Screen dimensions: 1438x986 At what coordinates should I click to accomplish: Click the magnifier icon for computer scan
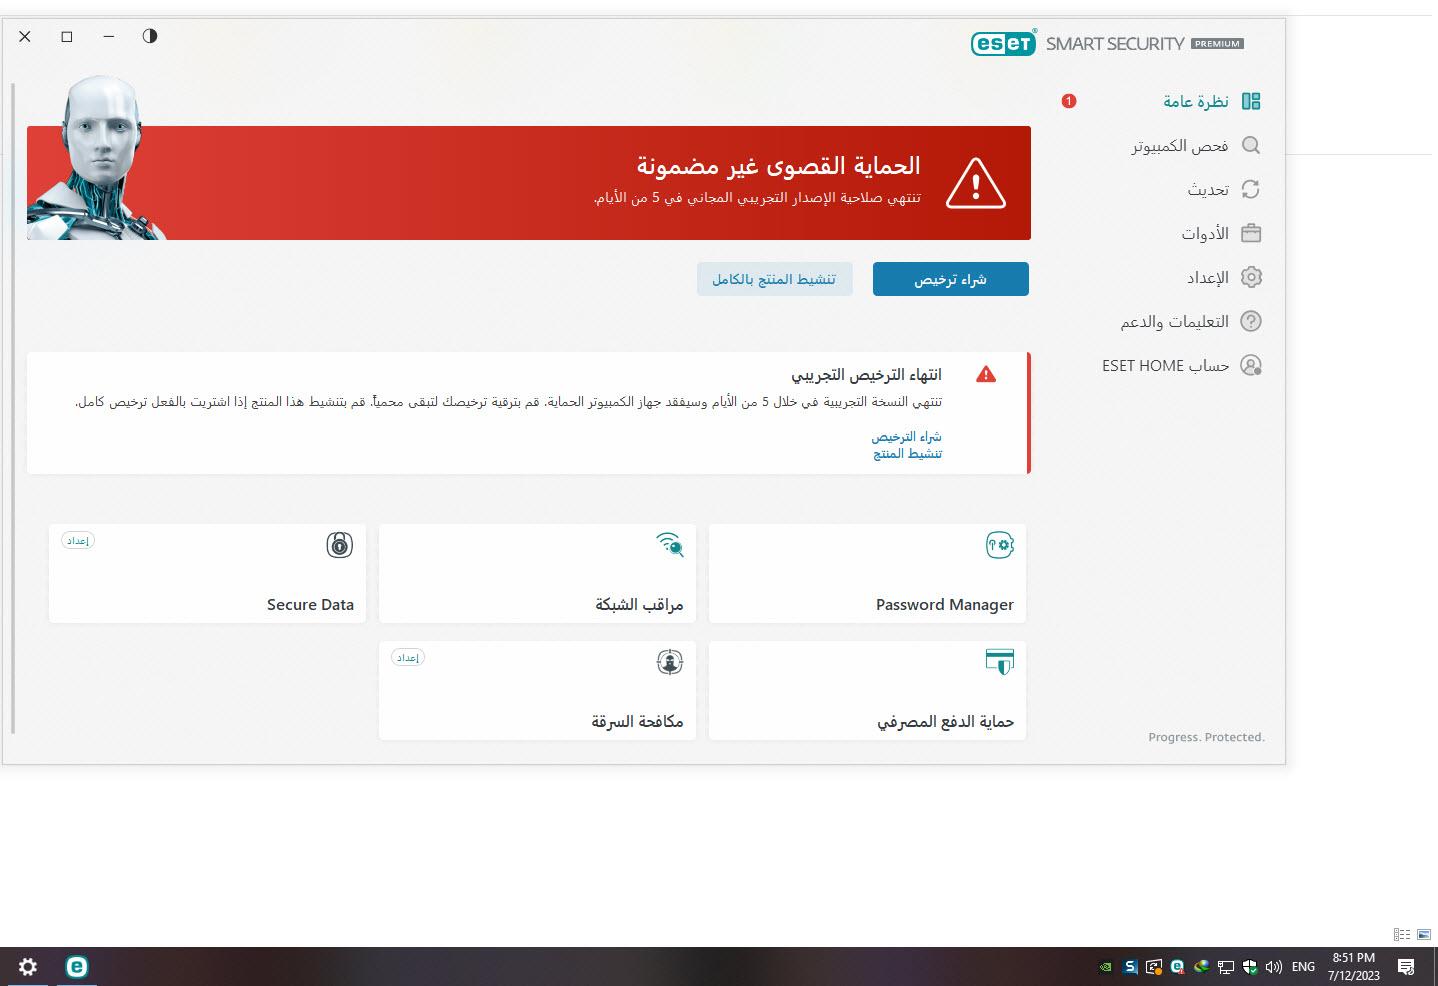click(x=1251, y=145)
